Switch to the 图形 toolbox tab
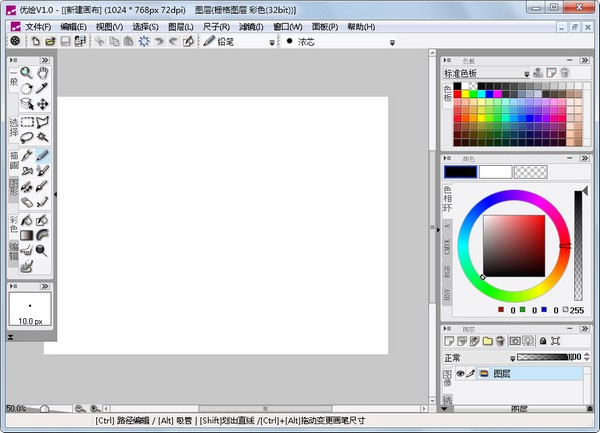 tap(14, 187)
